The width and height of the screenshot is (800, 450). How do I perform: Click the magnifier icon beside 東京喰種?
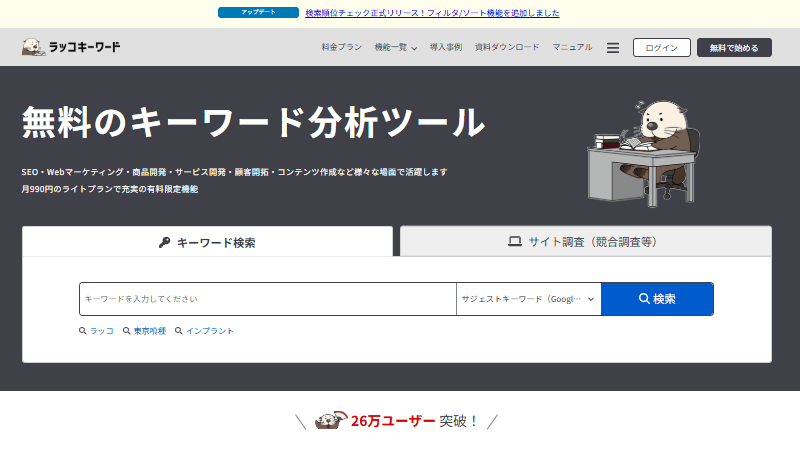pos(127,331)
